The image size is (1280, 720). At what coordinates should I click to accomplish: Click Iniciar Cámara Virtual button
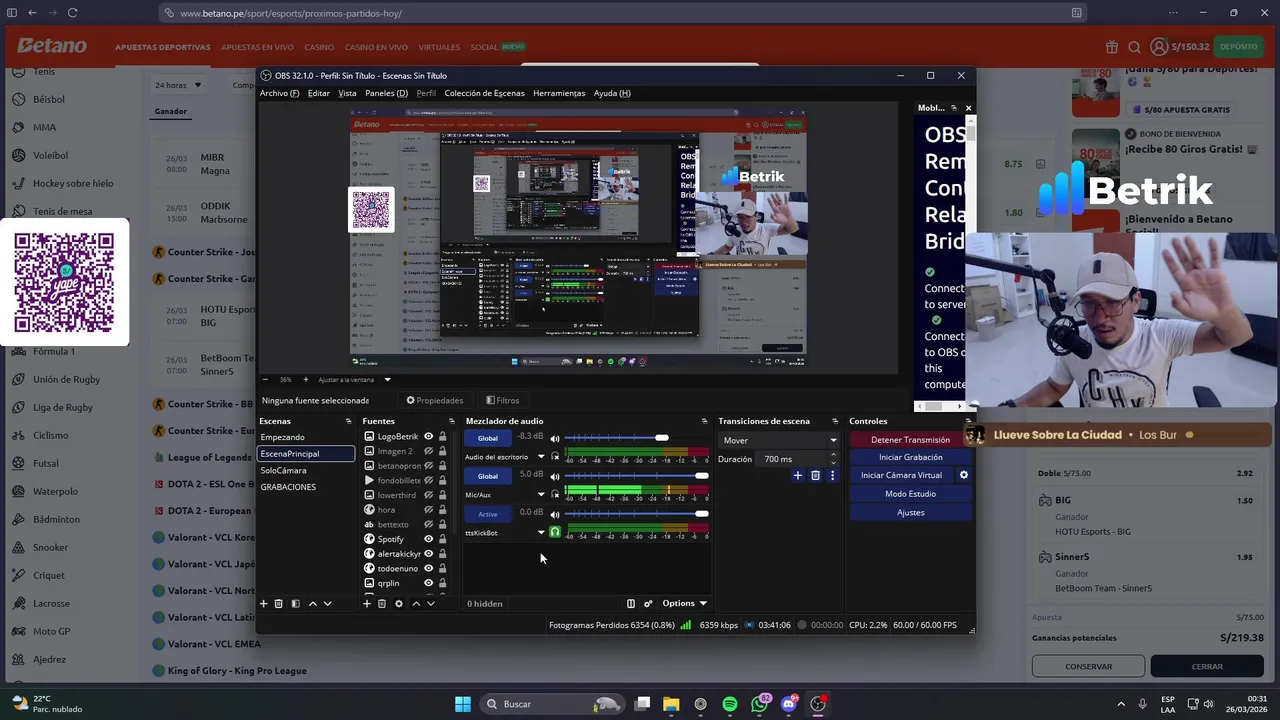pyautogui.click(x=901, y=475)
